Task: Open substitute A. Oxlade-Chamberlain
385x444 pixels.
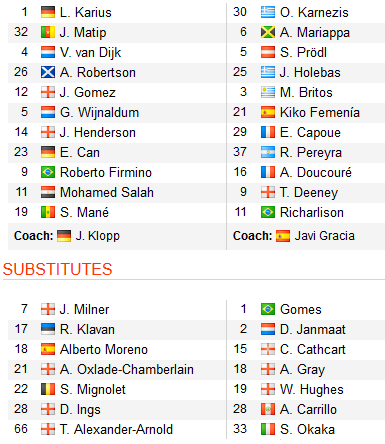Action: pyautogui.click(x=127, y=369)
